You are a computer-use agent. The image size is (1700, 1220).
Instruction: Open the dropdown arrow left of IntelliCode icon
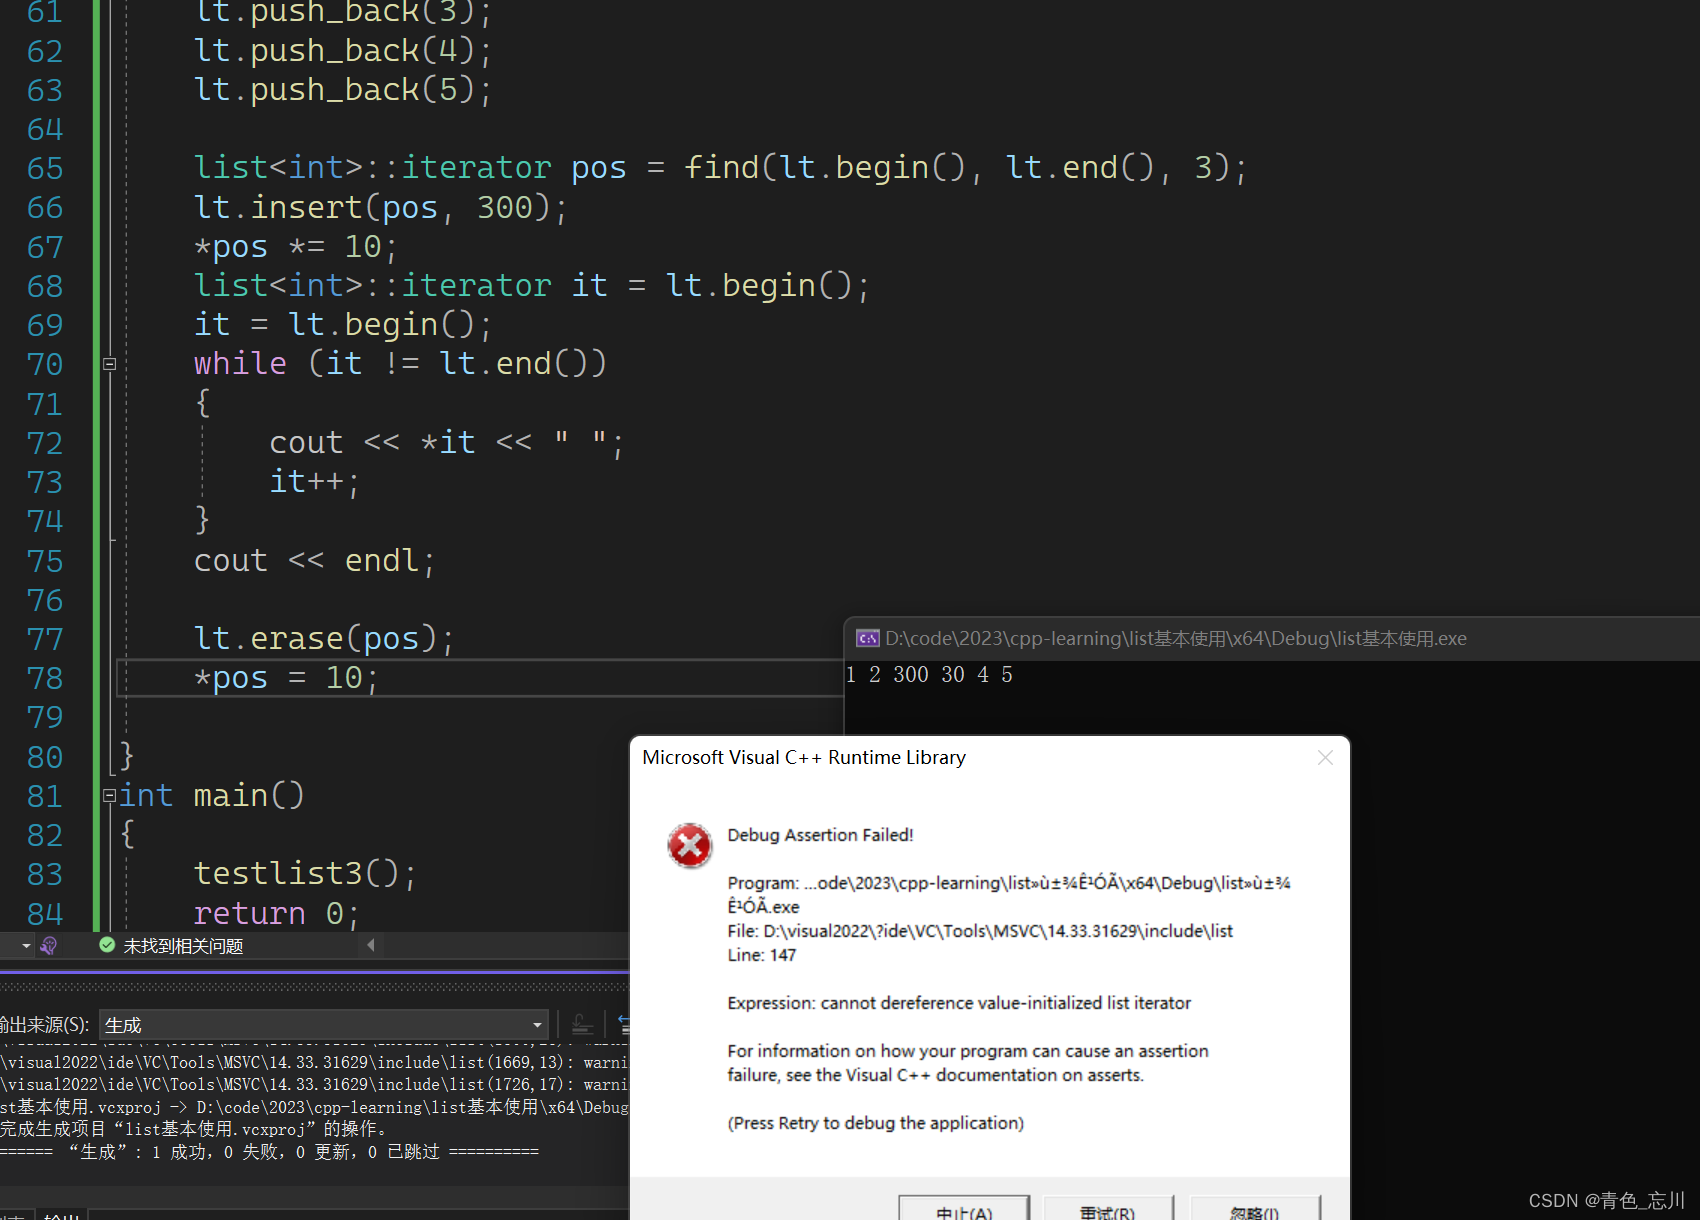coord(26,945)
